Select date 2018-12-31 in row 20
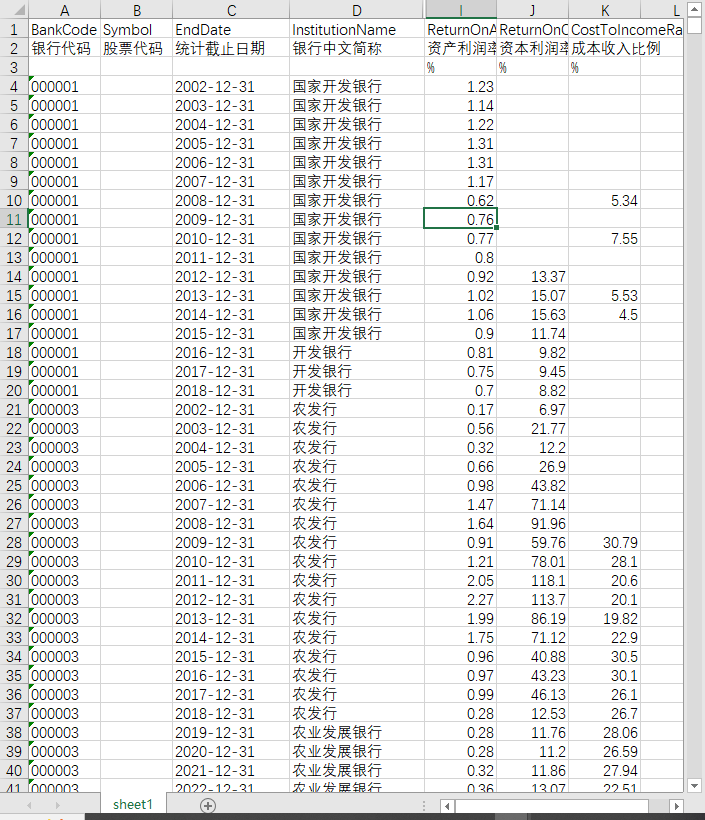This screenshot has width=705, height=820. pyautogui.click(x=231, y=390)
